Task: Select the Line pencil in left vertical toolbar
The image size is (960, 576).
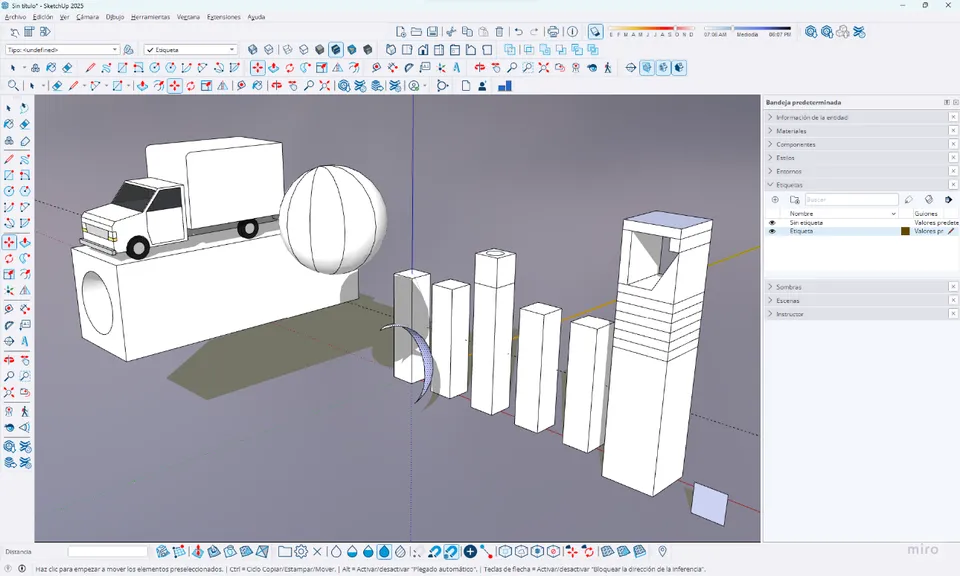Action: point(9,160)
